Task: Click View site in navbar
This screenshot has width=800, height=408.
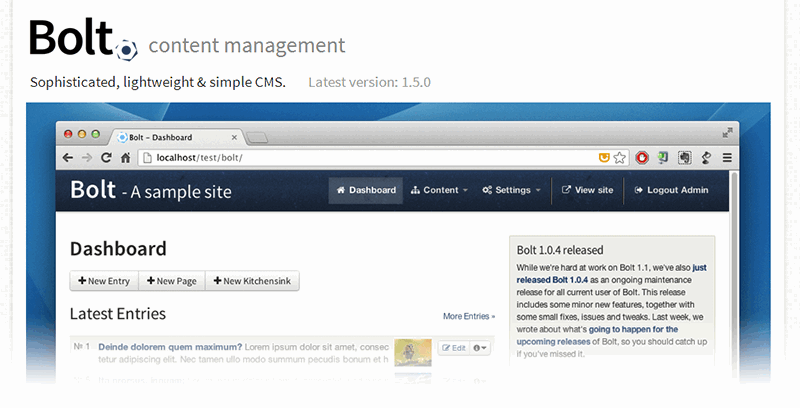Action: [x=588, y=190]
